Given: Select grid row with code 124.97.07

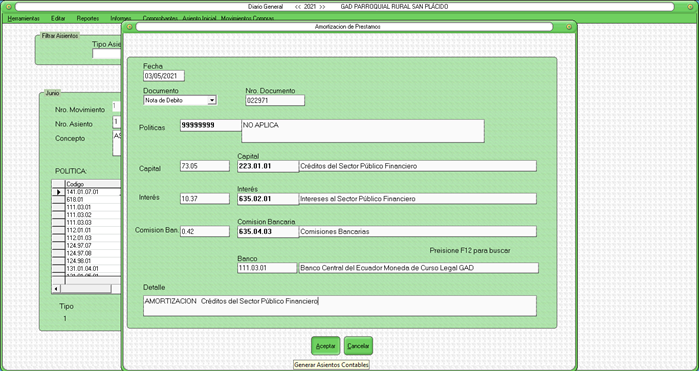Looking at the screenshot, I should coord(86,246).
